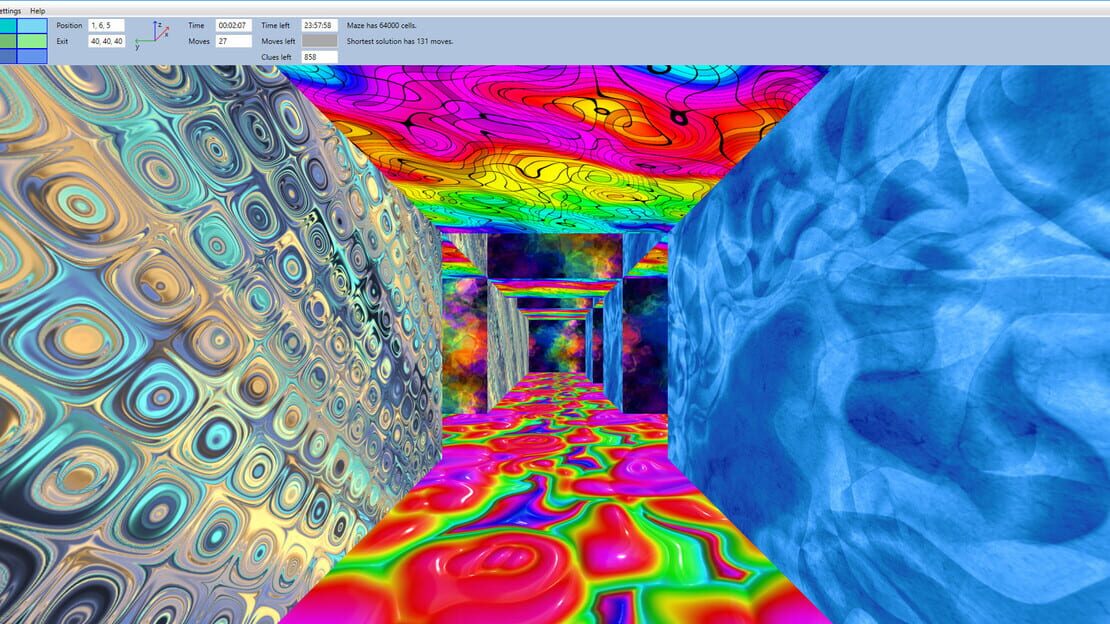Click the "Time" label
The height and width of the screenshot is (624, 1110).
tap(196, 25)
